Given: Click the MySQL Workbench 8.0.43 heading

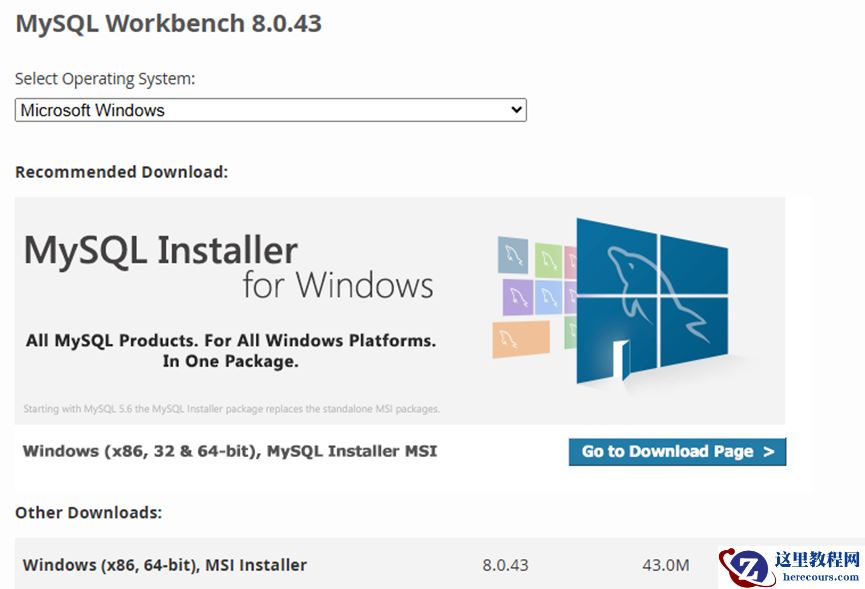Looking at the screenshot, I should (171, 23).
